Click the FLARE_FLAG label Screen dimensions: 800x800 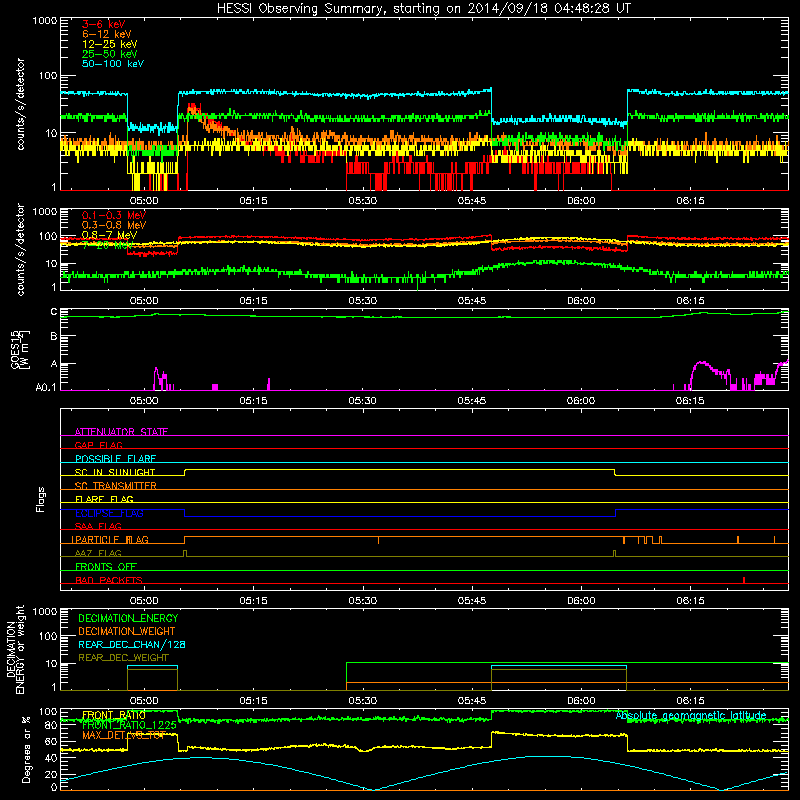tap(104, 499)
